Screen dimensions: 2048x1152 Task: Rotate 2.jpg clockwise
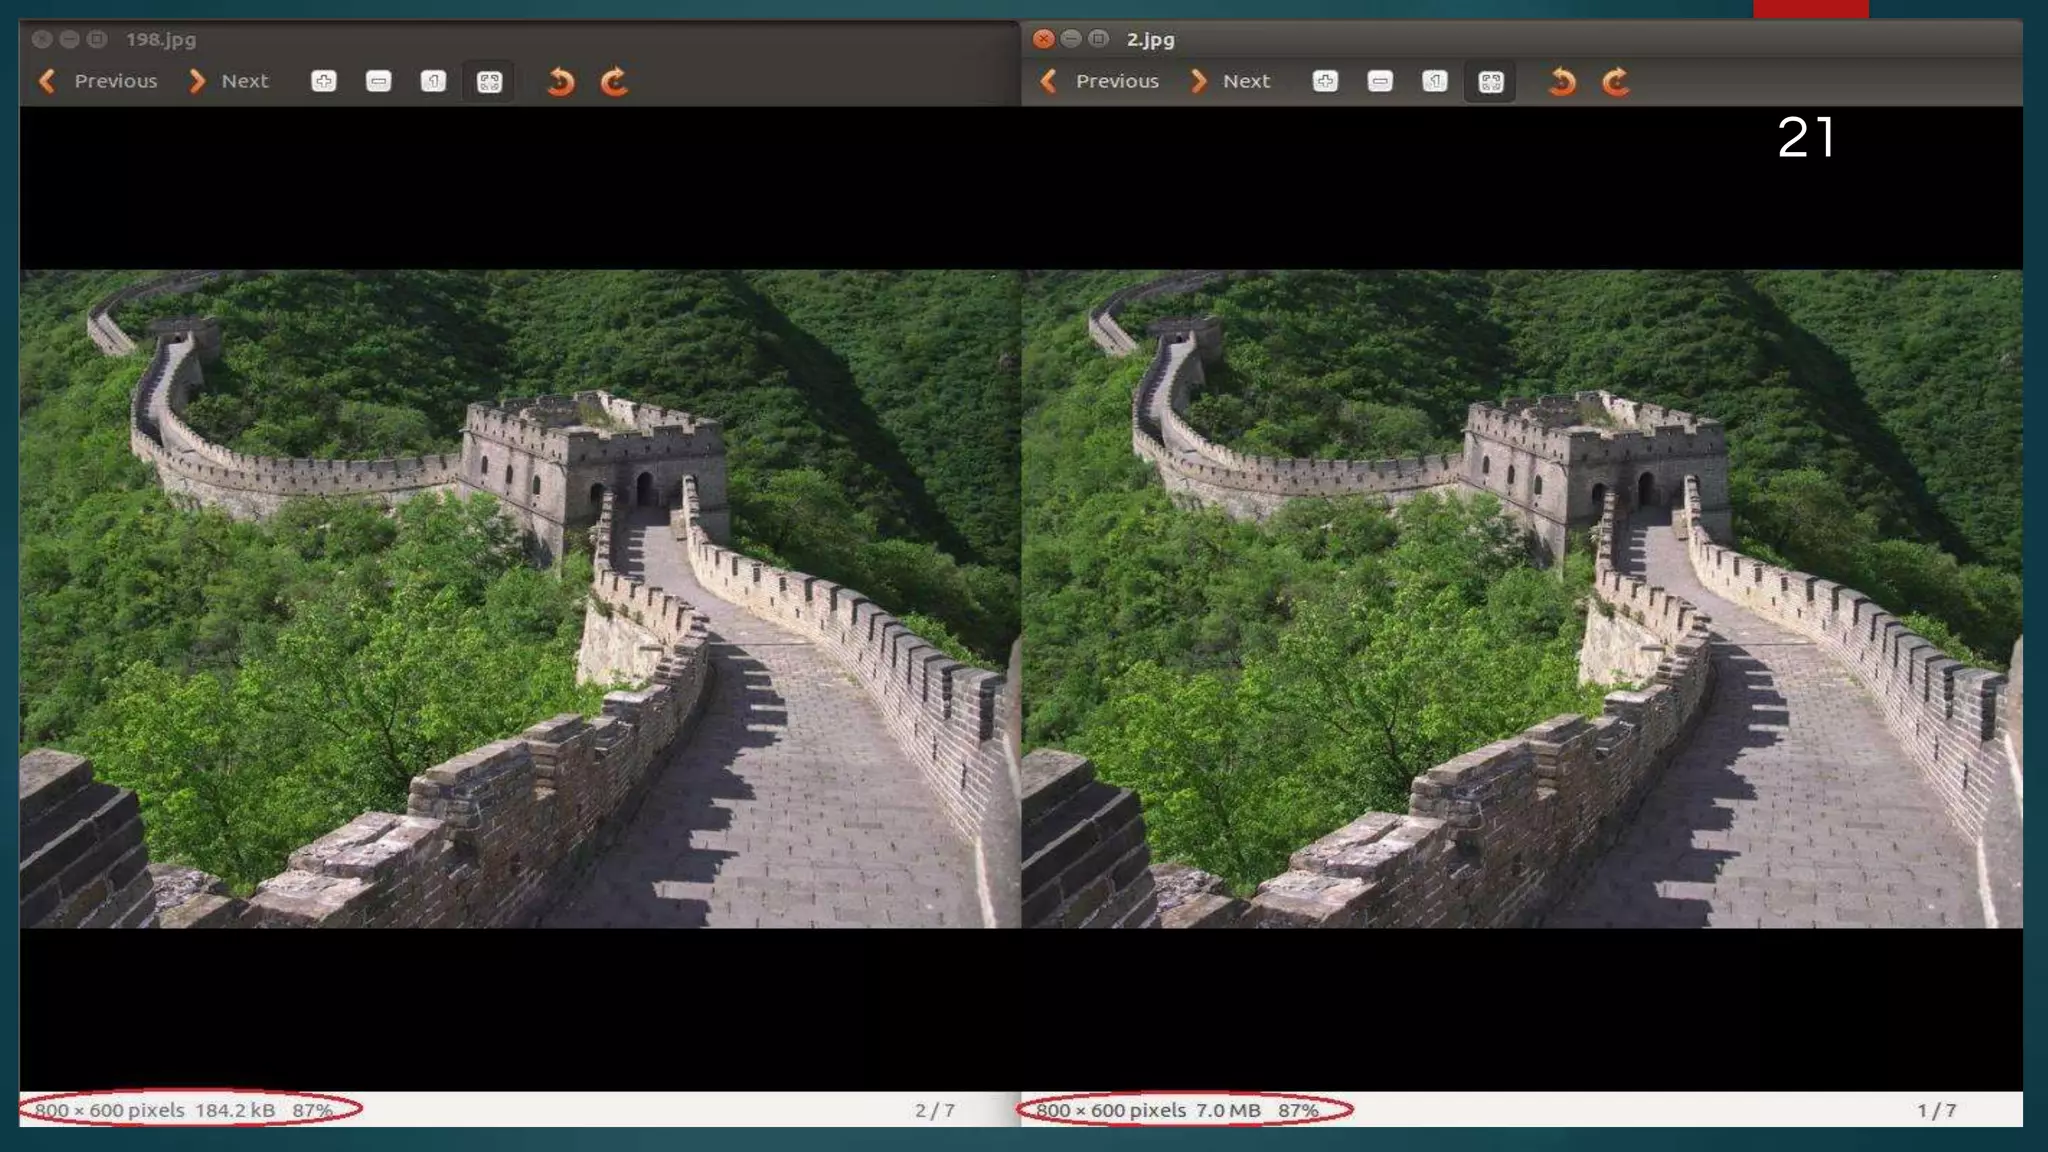[x=1616, y=81]
